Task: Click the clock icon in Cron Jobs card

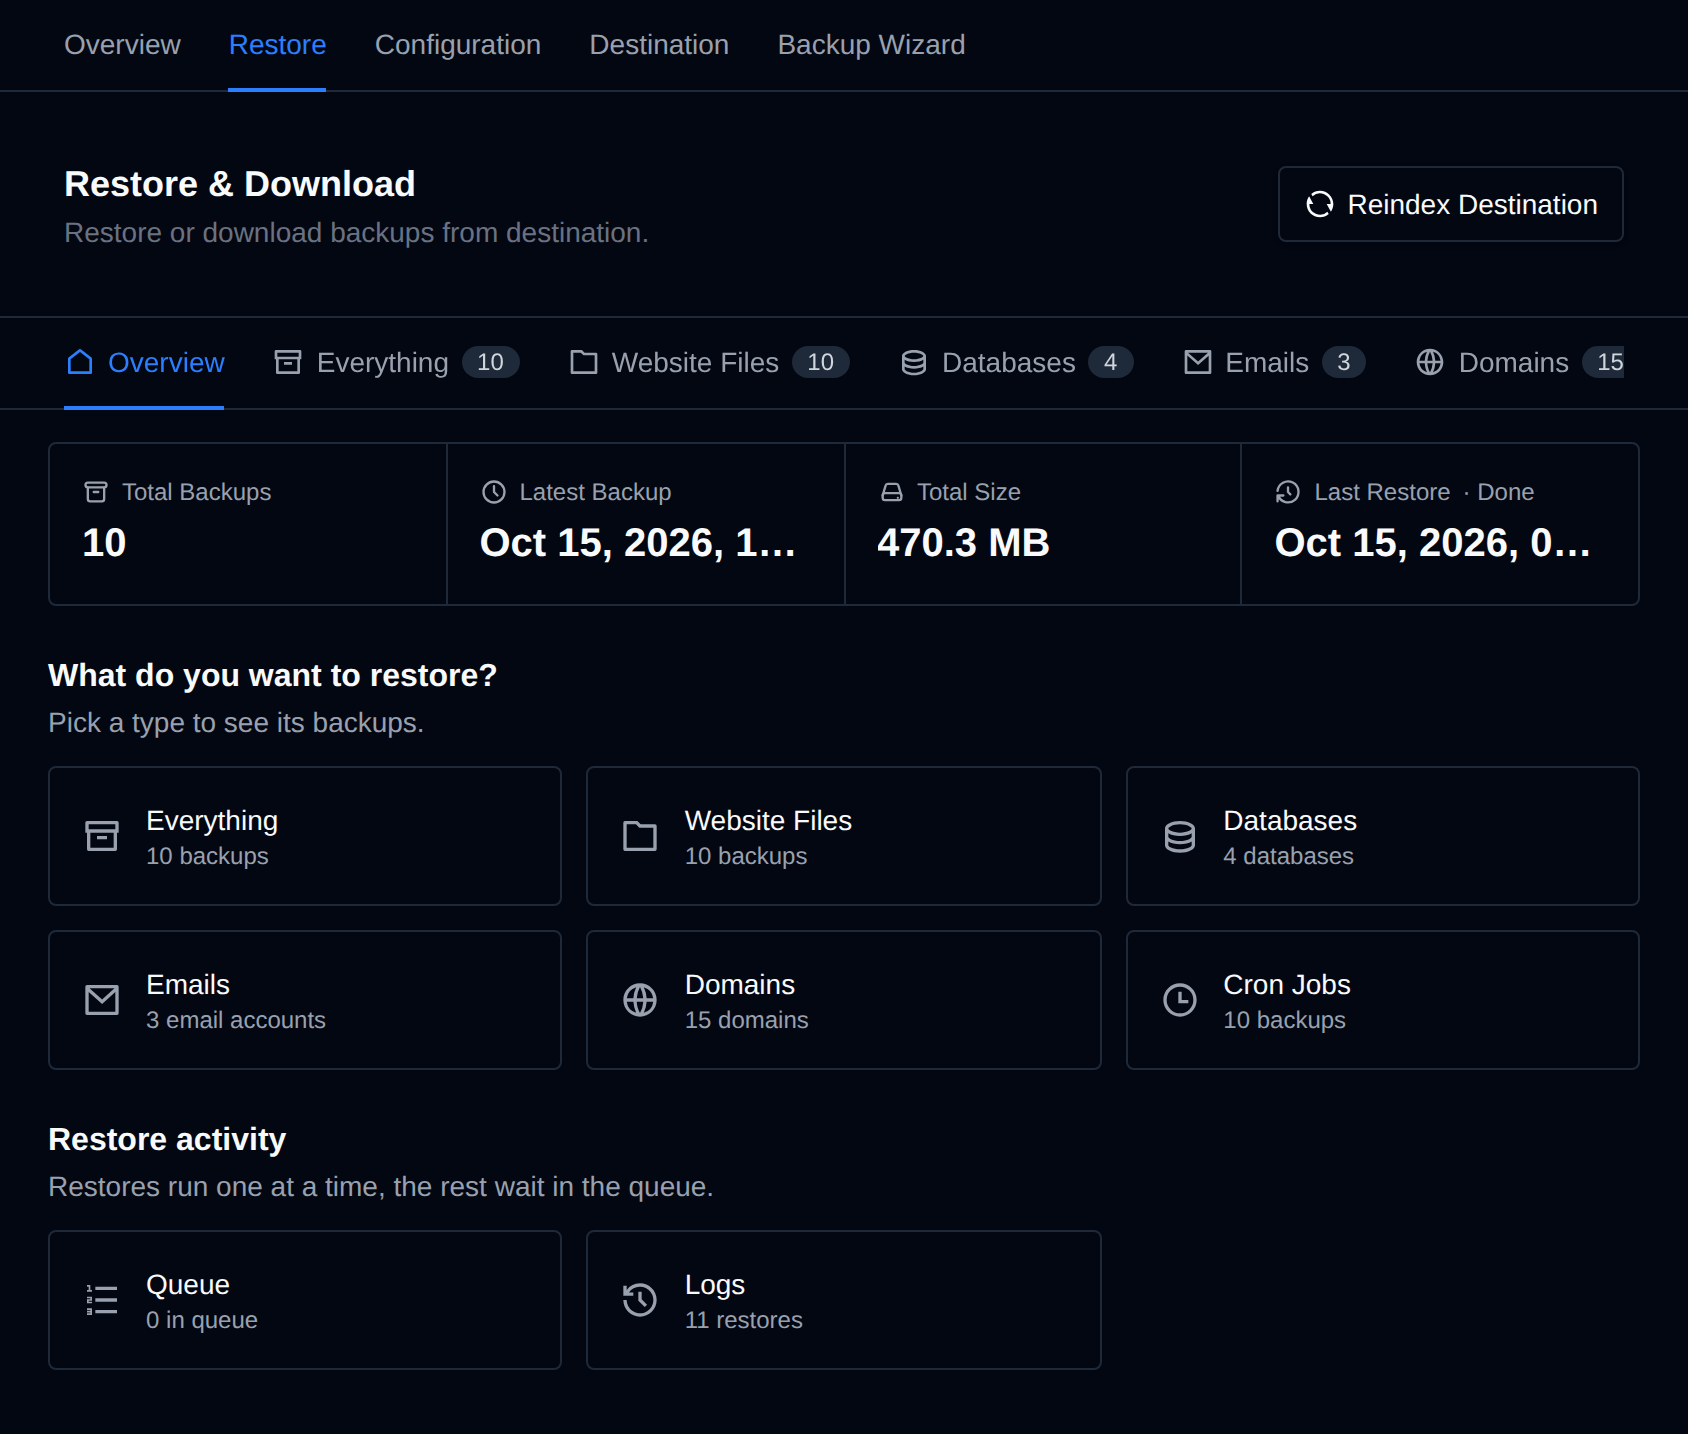Action: [x=1180, y=1000]
